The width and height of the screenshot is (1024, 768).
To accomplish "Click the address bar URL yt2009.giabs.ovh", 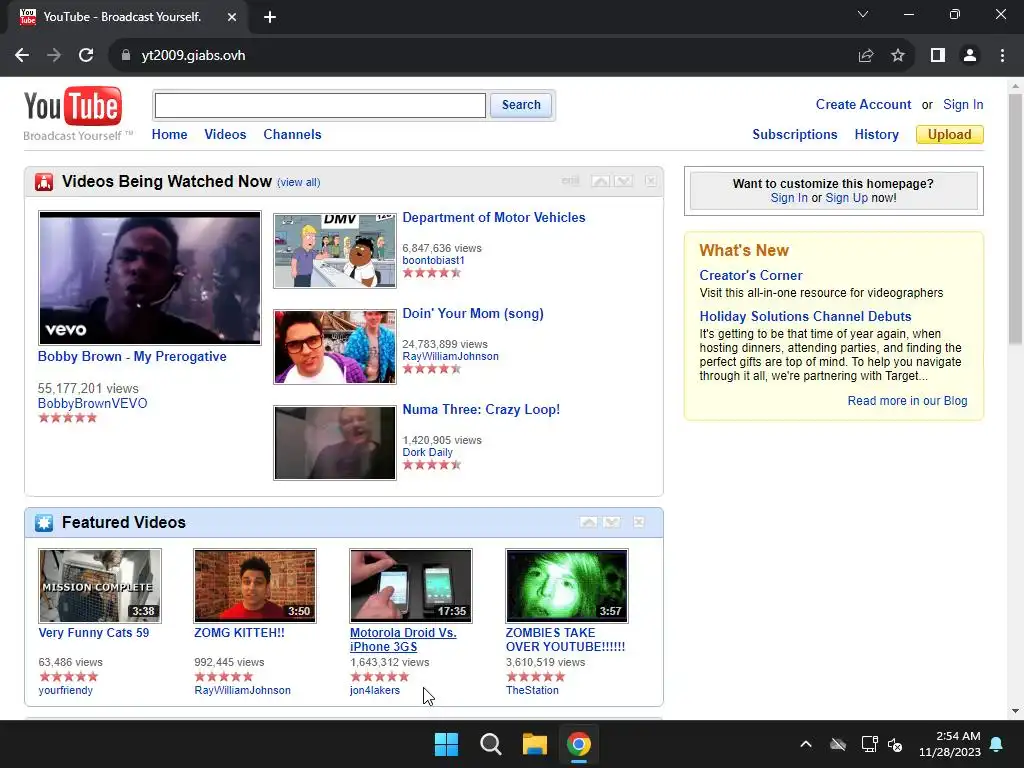I will [193, 56].
